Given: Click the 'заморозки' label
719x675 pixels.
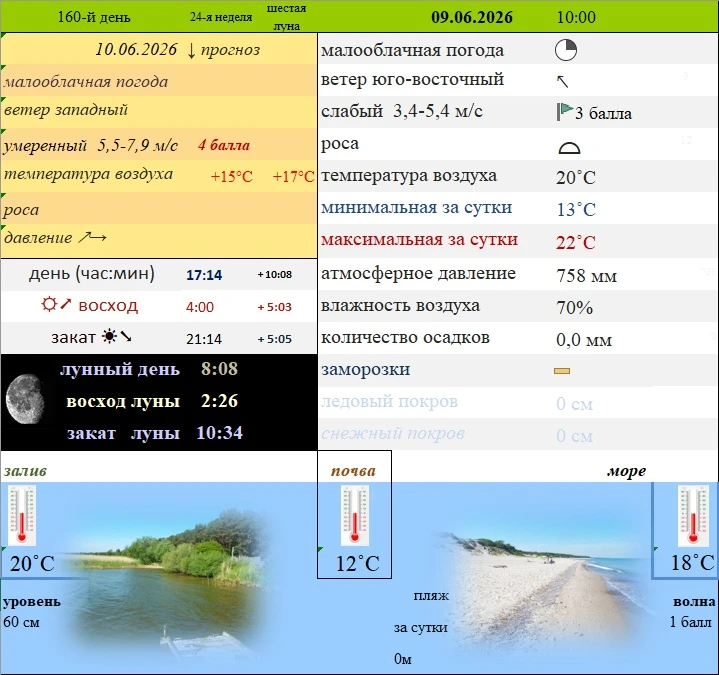Looking at the screenshot, I should pyautogui.click(x=365, y=370).
